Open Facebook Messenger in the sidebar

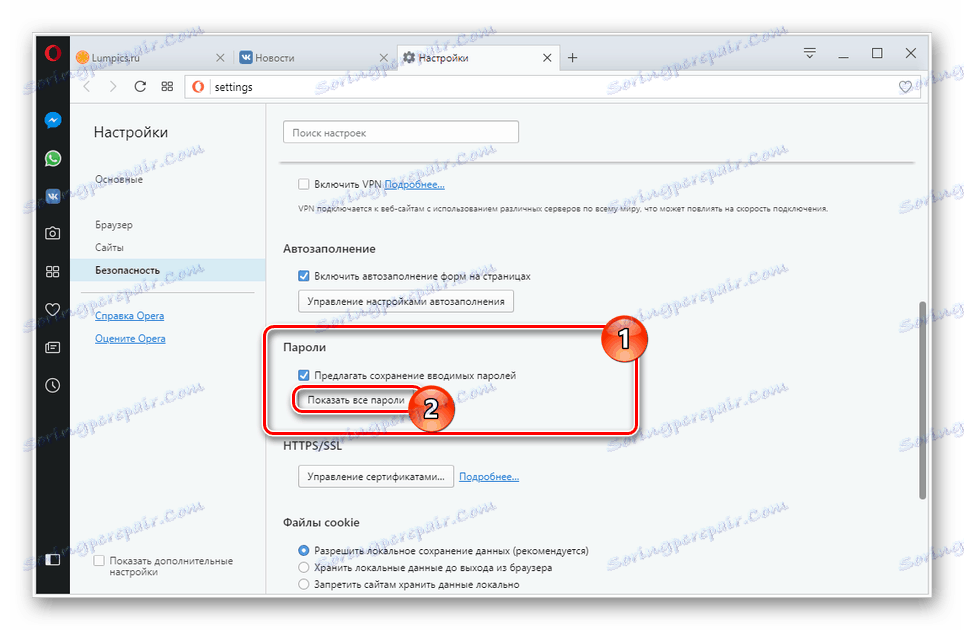pos(53,120)
